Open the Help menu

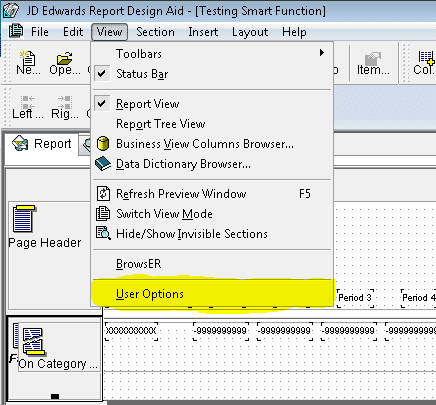coord(294,32)
